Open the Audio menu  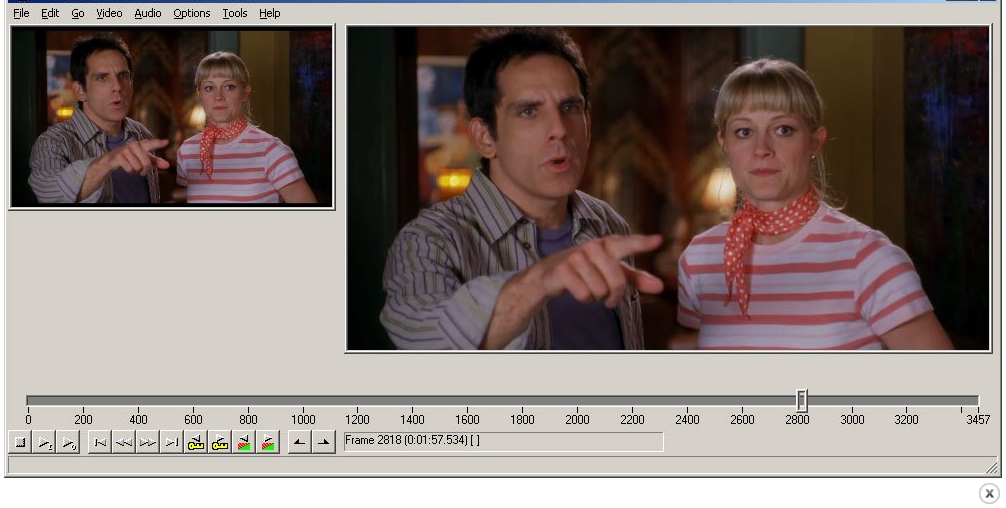pyautogui.click(x=148, y=13)
